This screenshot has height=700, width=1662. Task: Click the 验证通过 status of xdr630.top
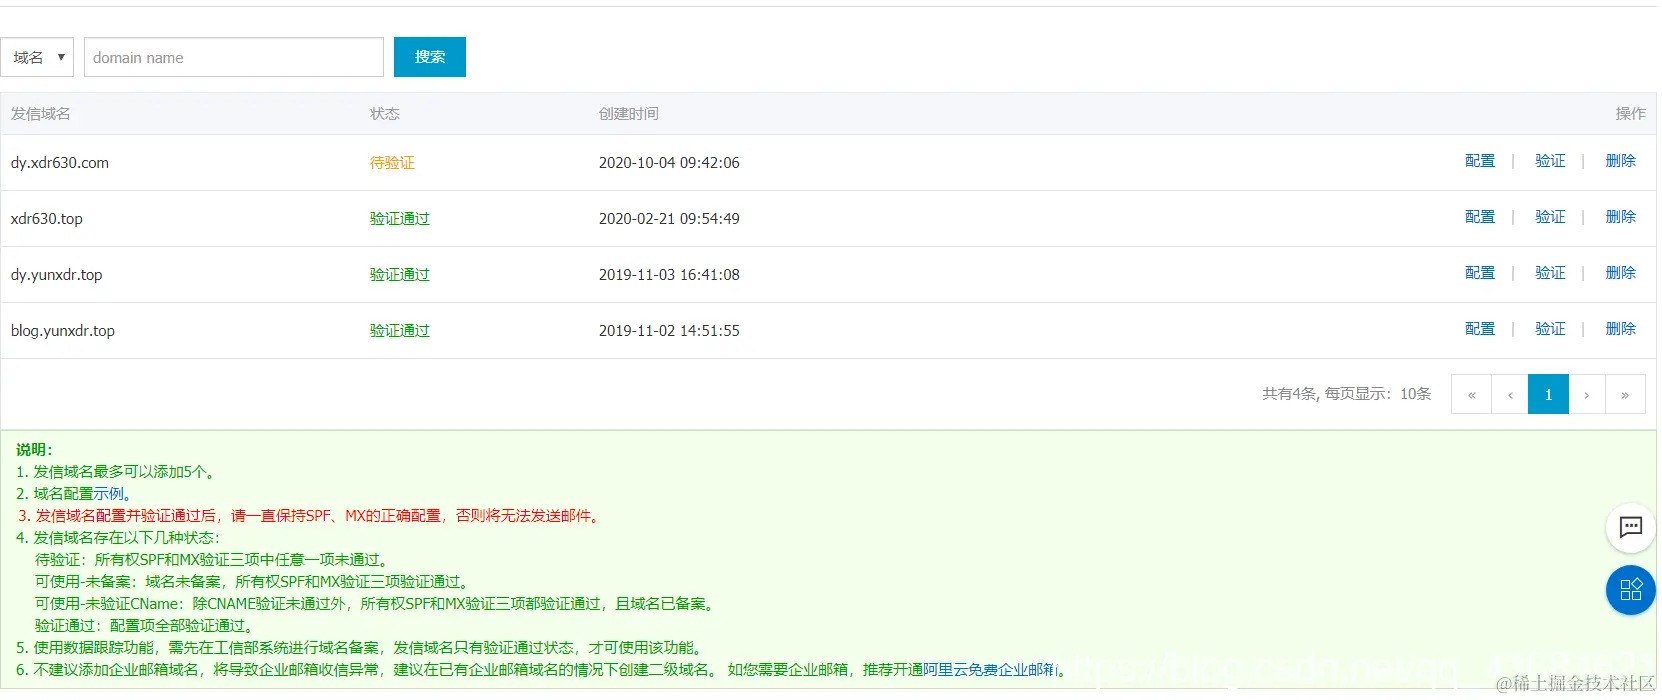pos(400,219)
